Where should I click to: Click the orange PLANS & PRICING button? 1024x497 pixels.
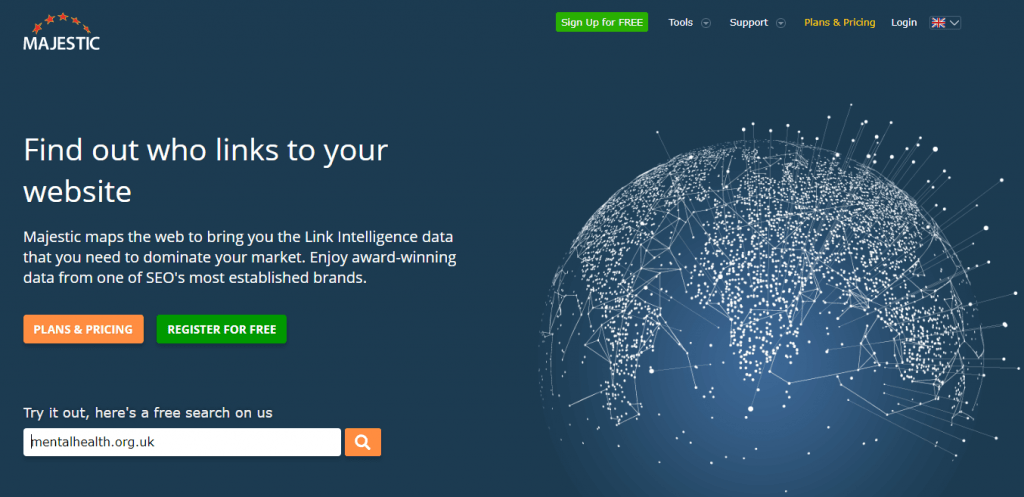(84, 329)
